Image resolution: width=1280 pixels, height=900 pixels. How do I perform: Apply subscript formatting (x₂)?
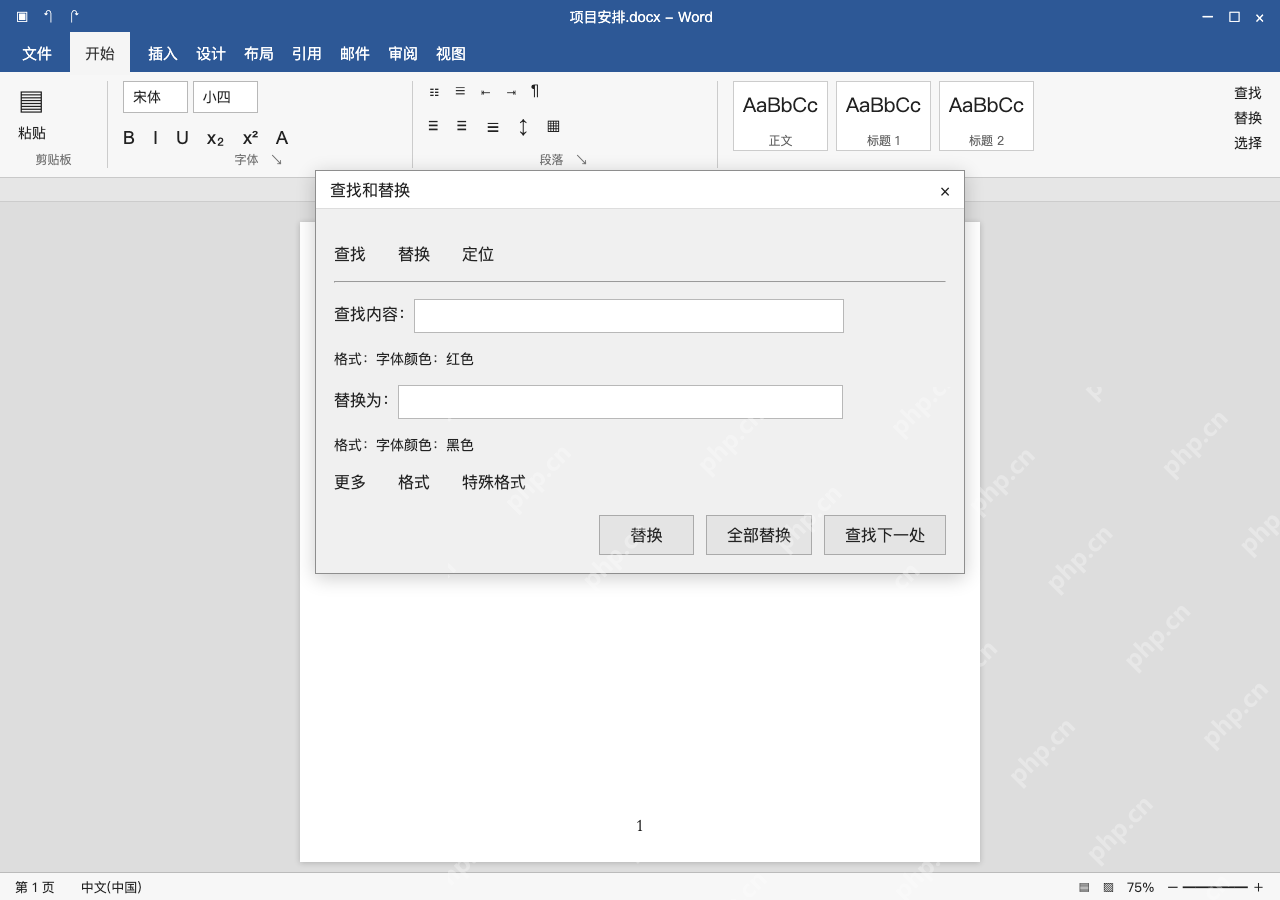click(216, 138)
